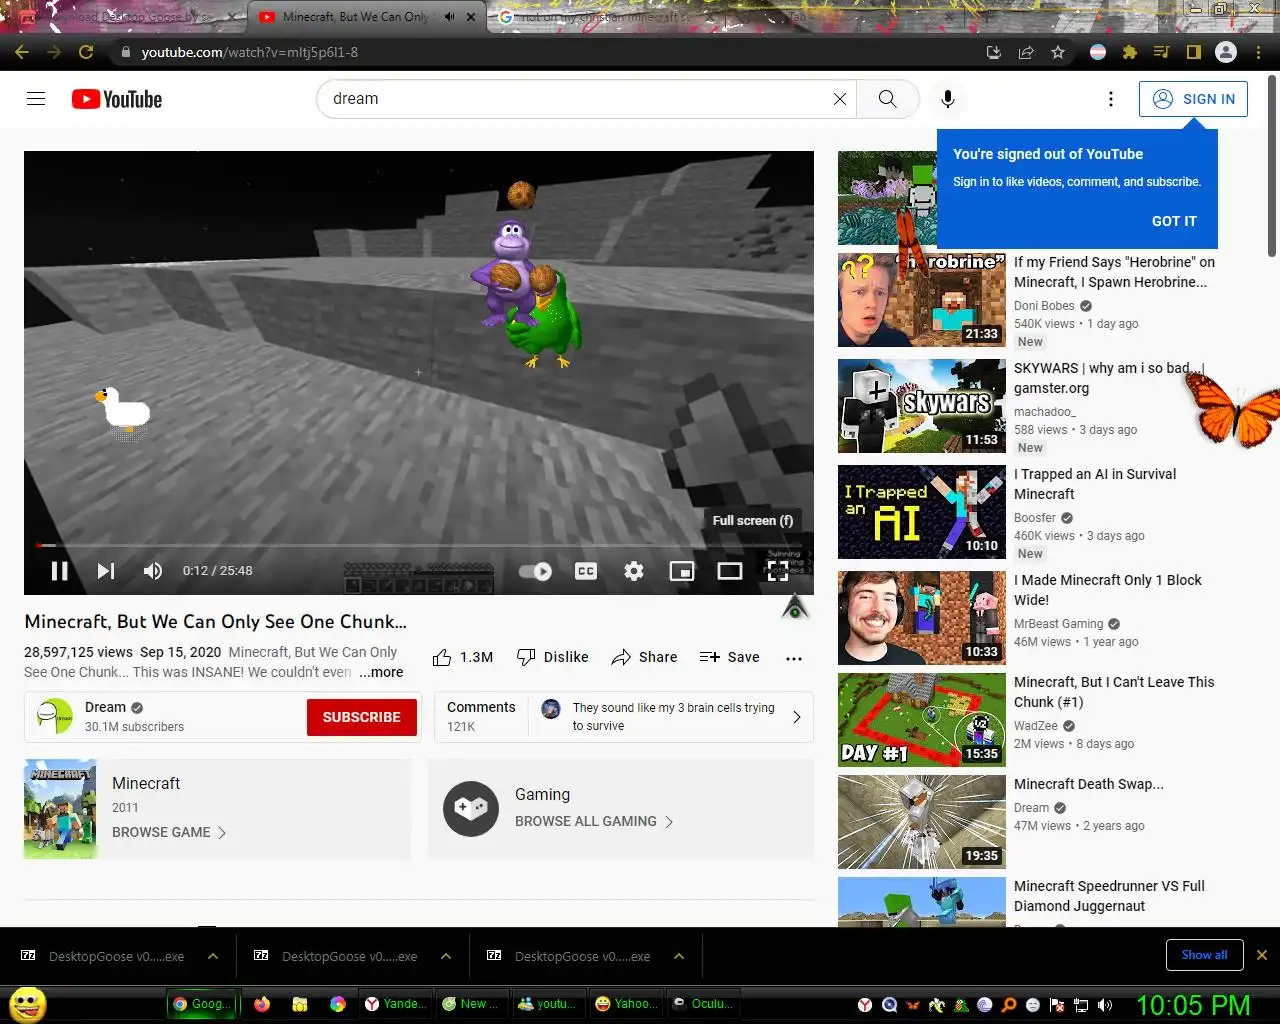
Task: Clear the search box with the X icon
Action: pos(840,99)
